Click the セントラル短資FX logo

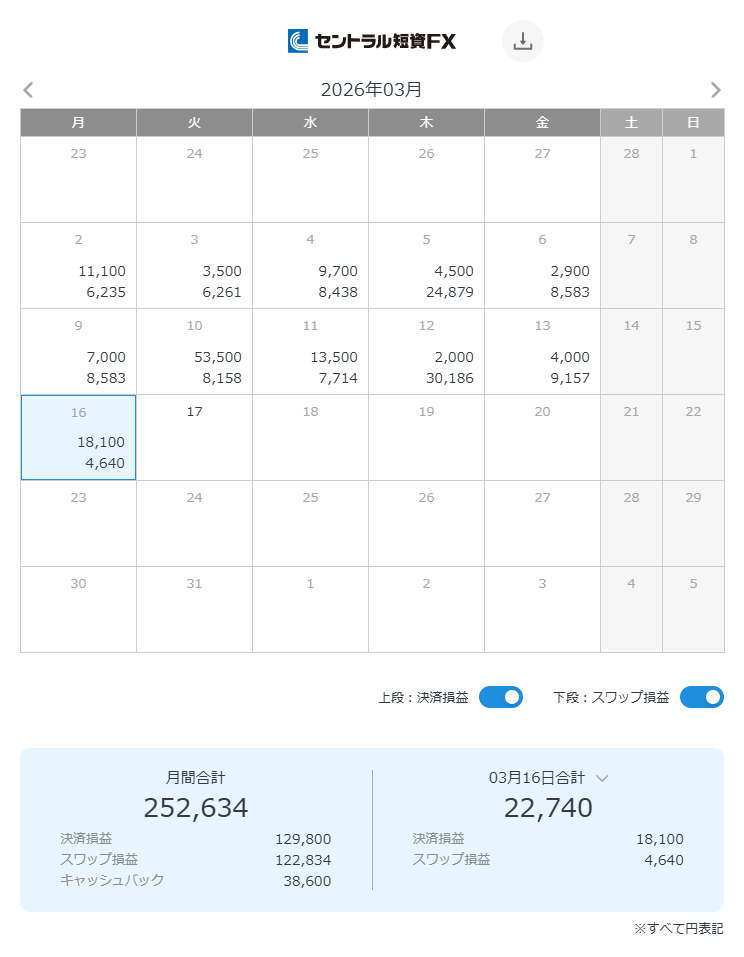point(372,41)
